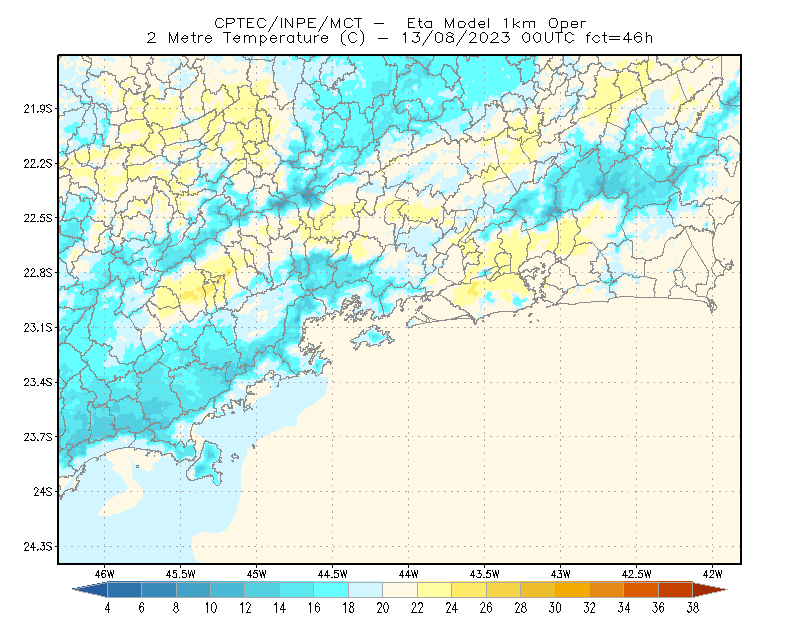Screen dimensions: 800x618
Task: Select the 32–34 °C legend color swatch
Action: point(607,589)
